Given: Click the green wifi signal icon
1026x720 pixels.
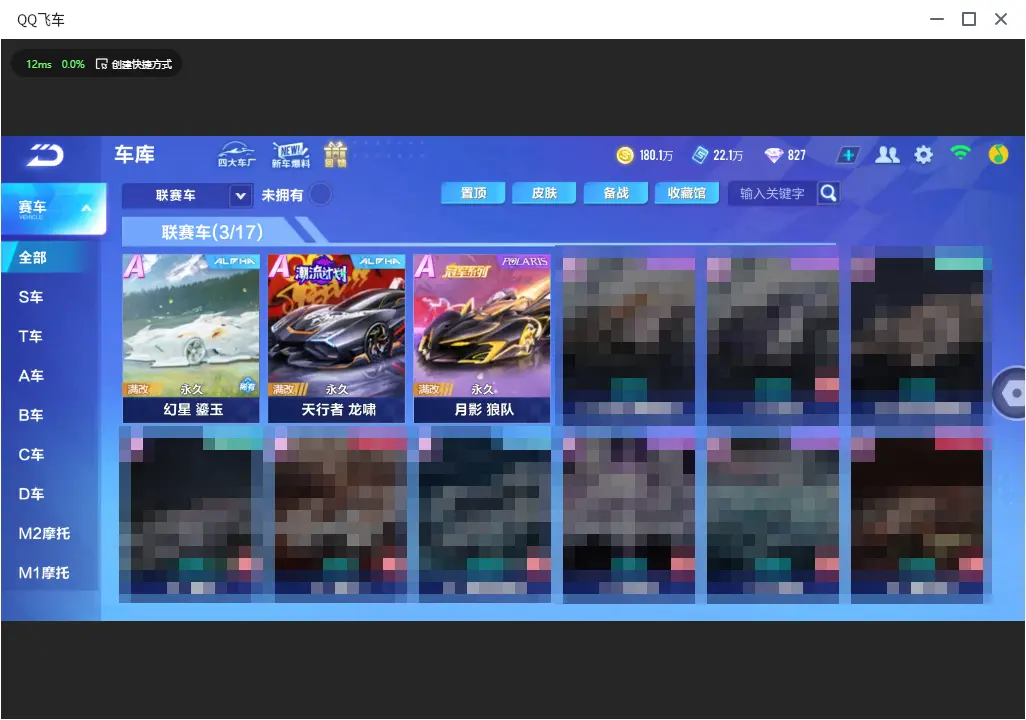Looking at the screenshot, I should [x=960, y=153].
